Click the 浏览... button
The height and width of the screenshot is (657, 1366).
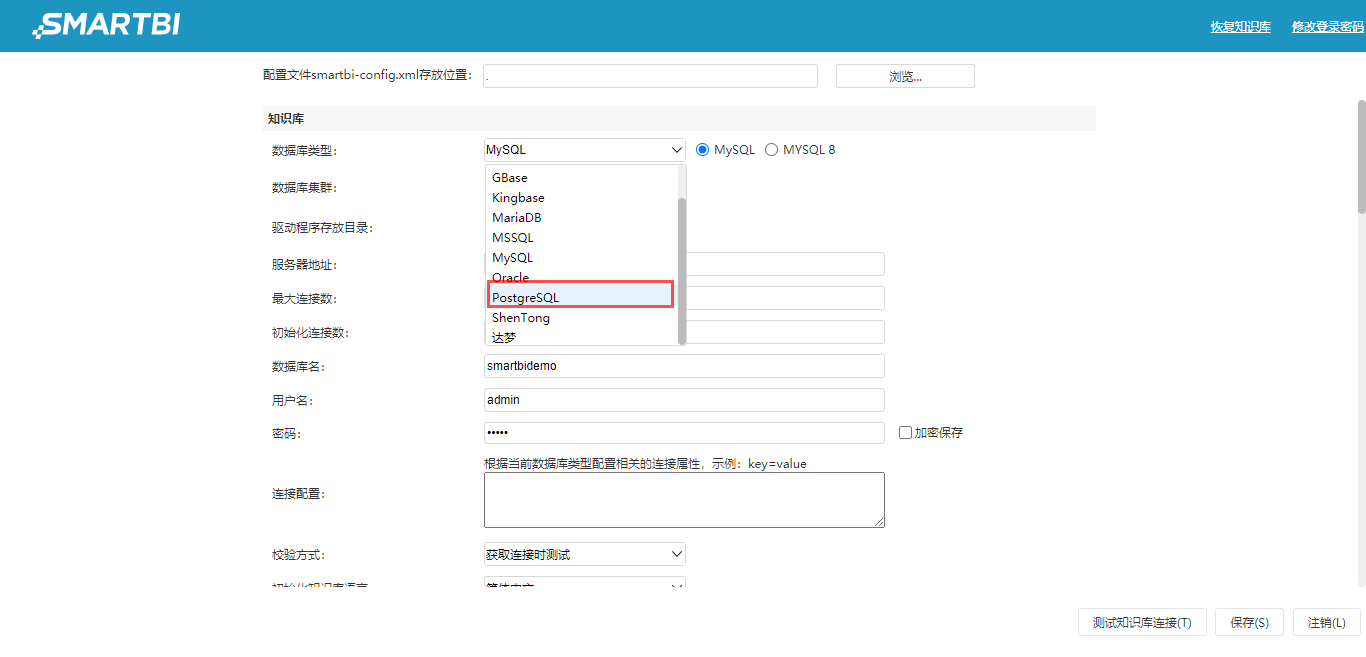pyautogui.click(x=905, y=76)
